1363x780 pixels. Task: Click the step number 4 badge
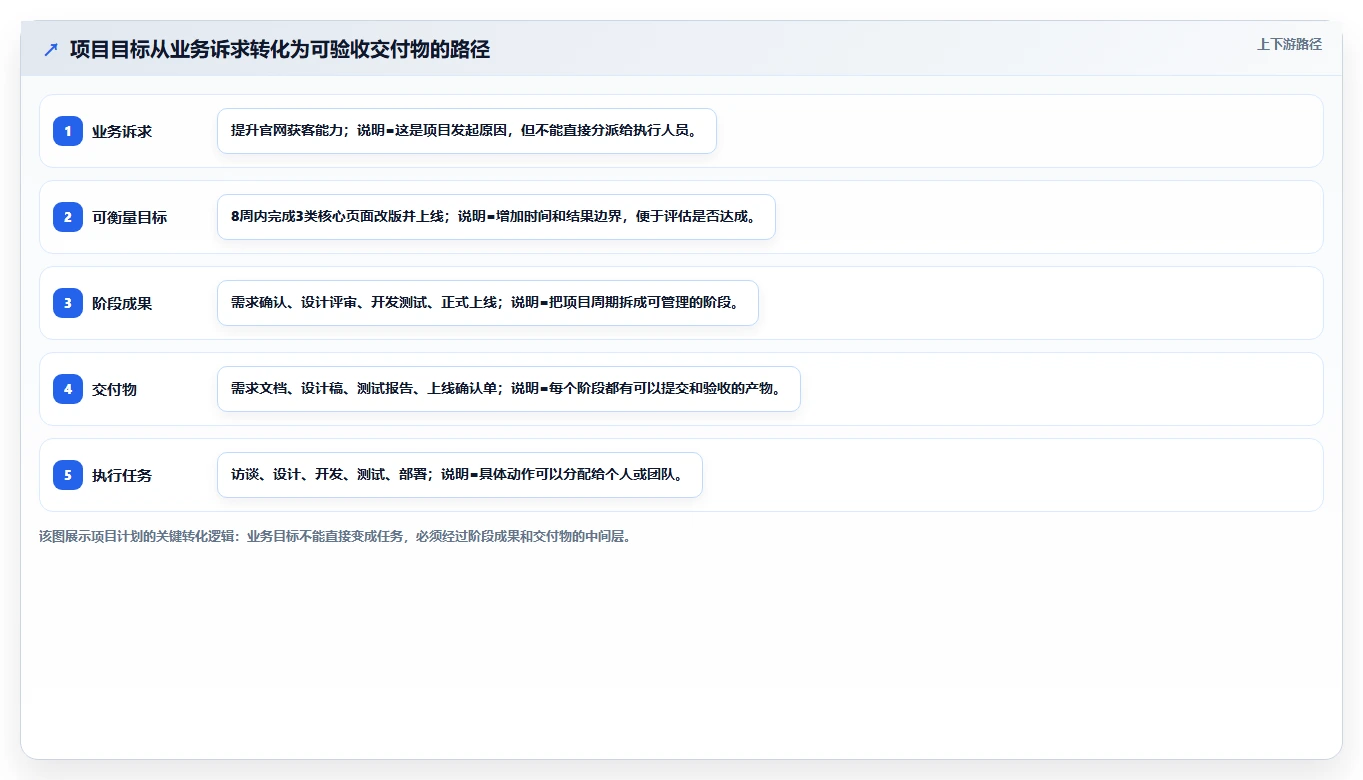tap(68, 389)
